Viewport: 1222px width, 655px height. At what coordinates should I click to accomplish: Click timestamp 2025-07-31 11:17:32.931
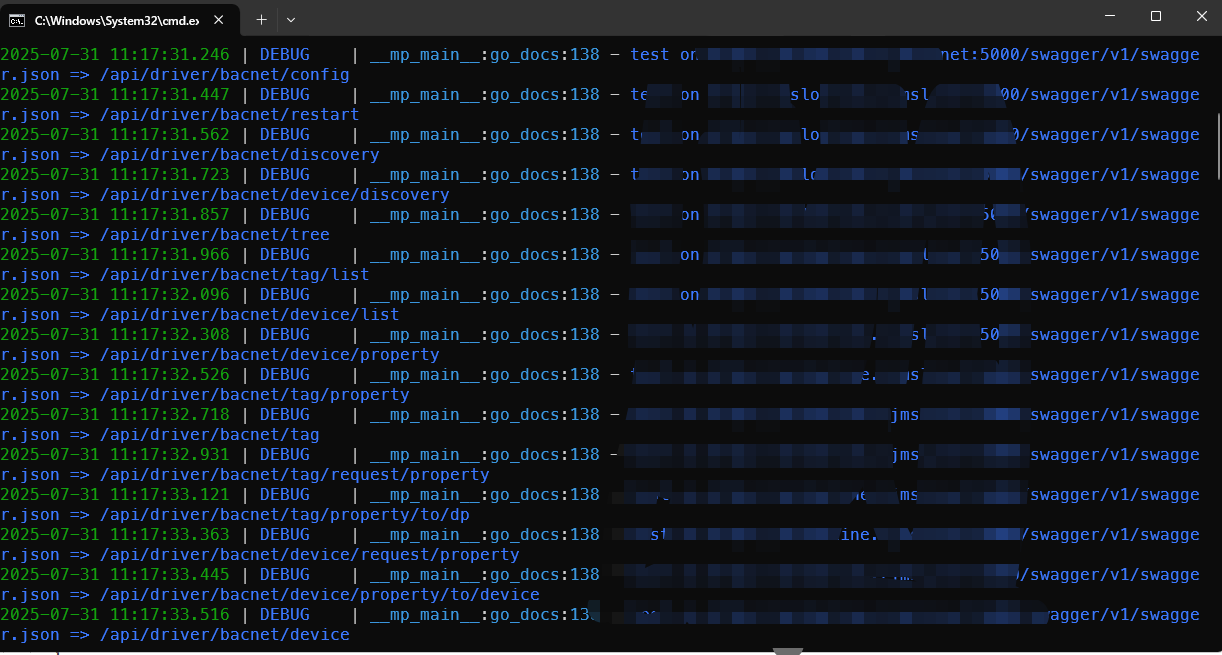click(115, 455)
